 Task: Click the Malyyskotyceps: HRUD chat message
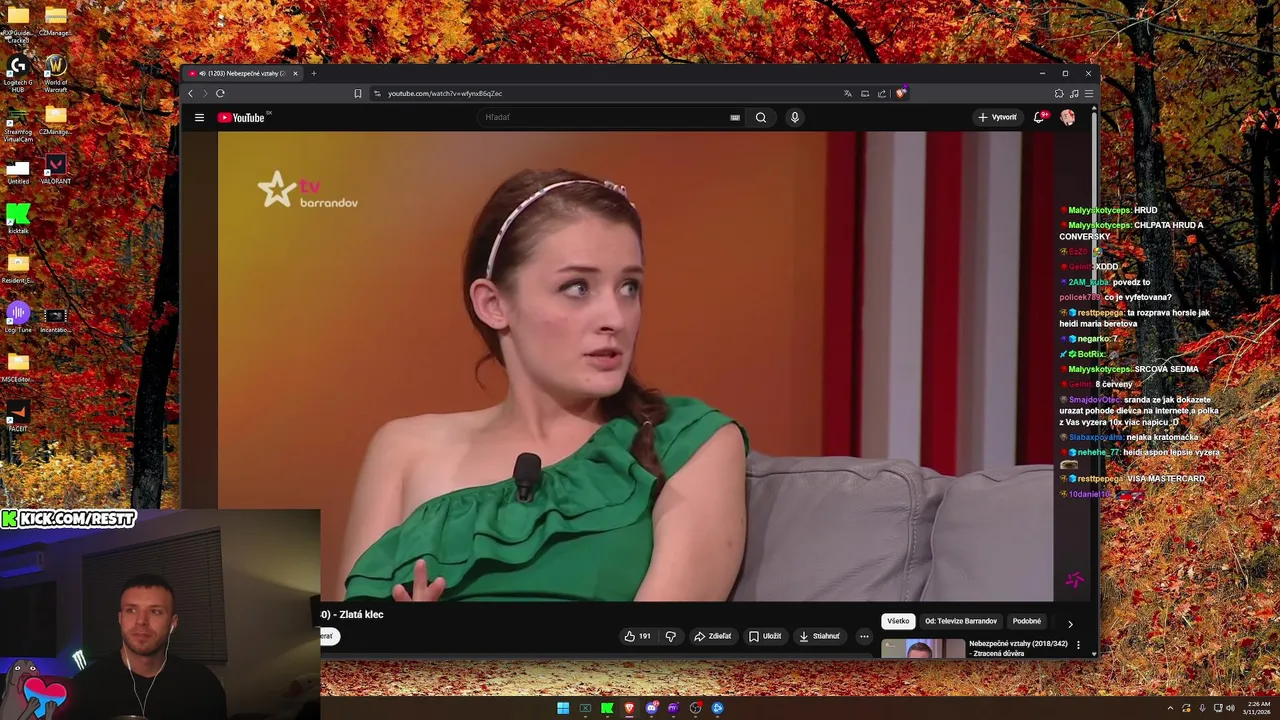1109,210
